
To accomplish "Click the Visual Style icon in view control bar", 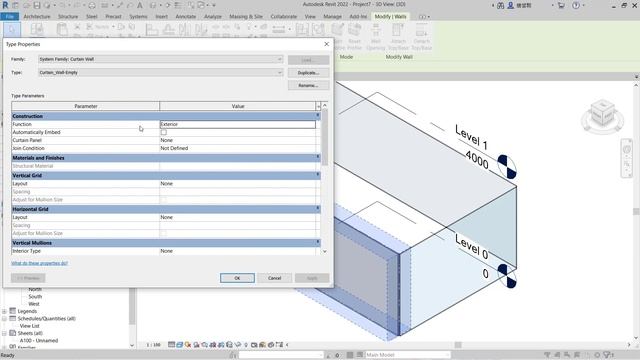I will click(x=180, y=345).
